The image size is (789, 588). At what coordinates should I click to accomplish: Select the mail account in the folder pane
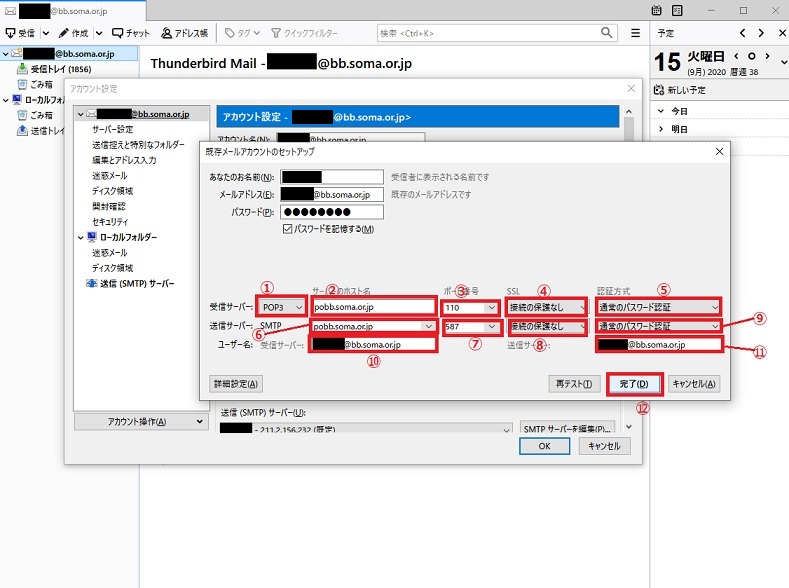pos(69,53)
